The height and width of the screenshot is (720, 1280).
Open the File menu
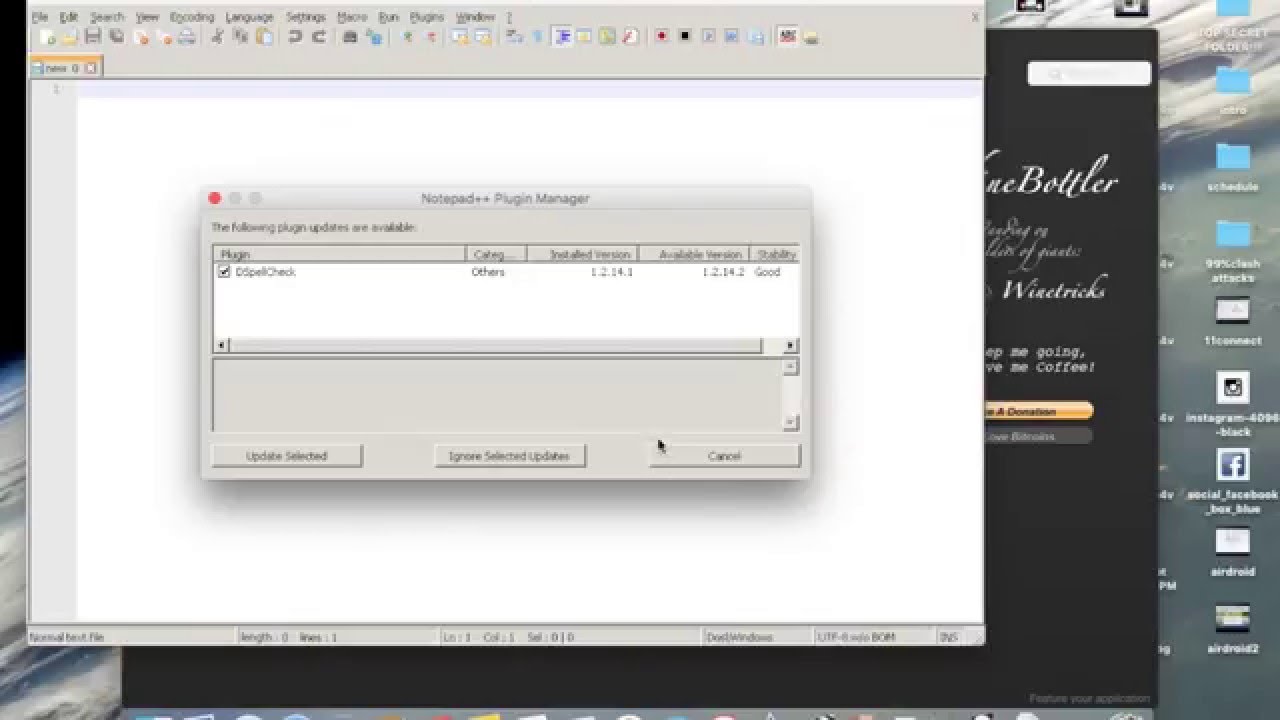point(39,17)
